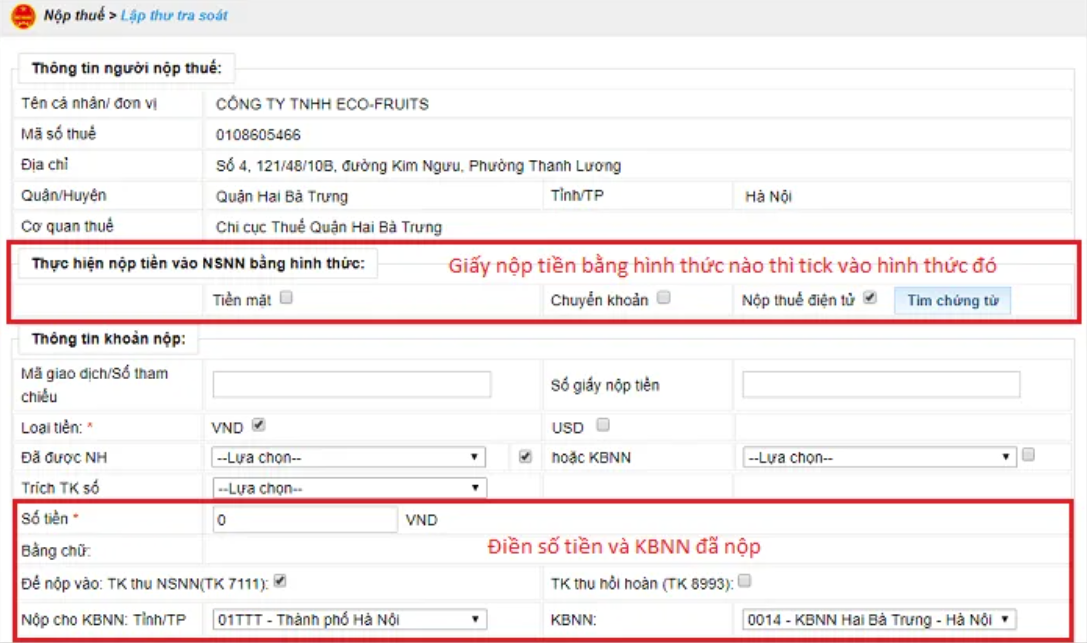Image resolution: width=1087 pixels, height=643 pixels.
Task: Tick the Tiền mặt checkbox
Action: click(287, 298)
